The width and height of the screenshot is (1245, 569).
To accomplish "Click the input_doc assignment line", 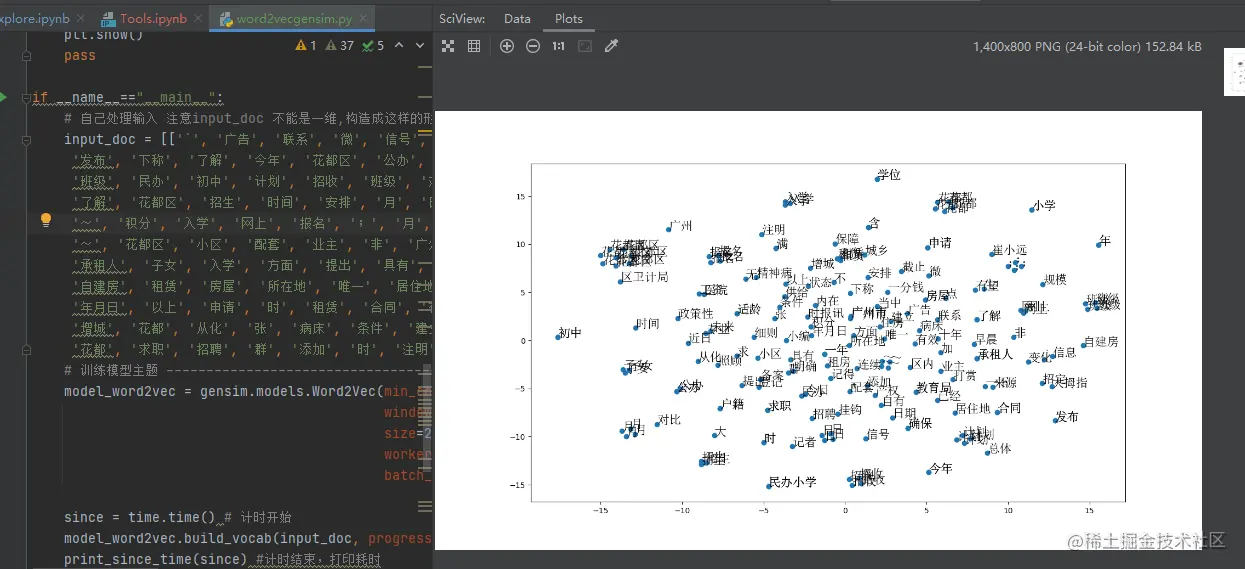I will 248,139.
